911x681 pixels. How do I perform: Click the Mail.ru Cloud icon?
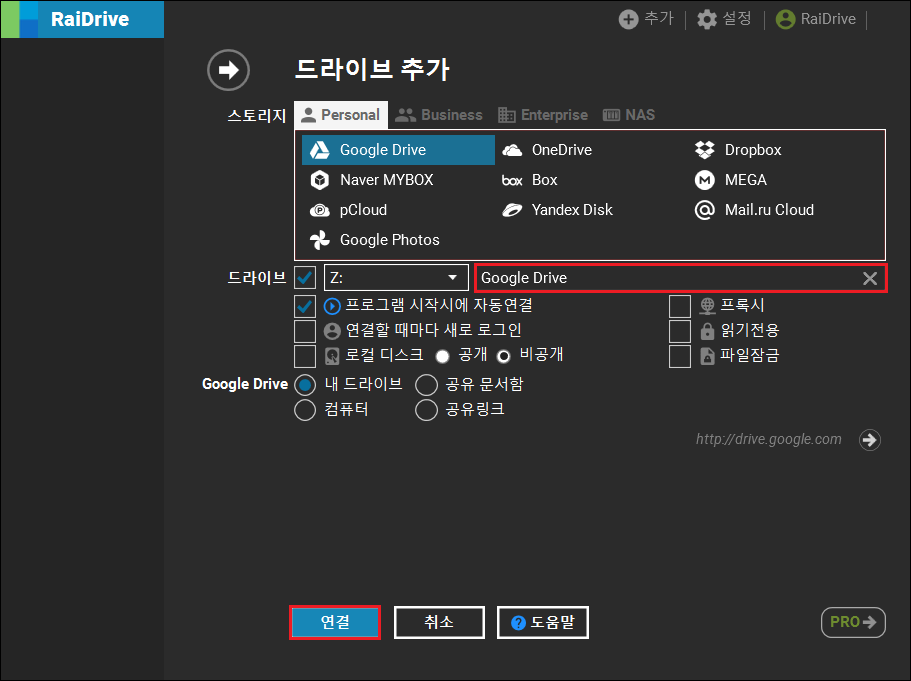704,210
